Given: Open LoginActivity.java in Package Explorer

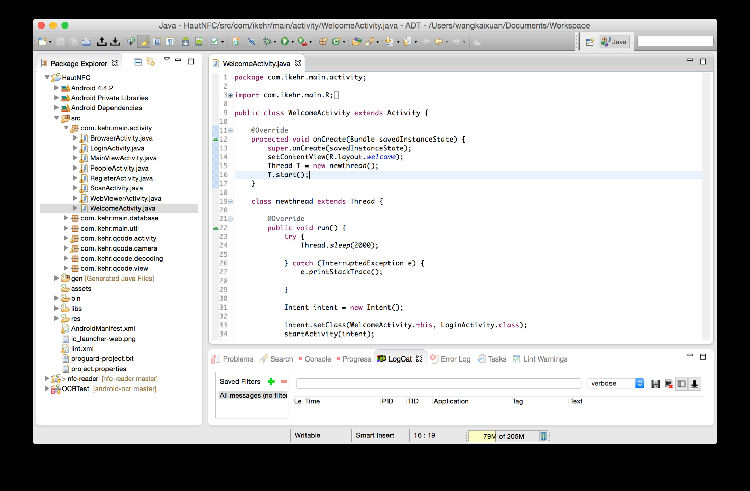Looking at the screenshot, I should pyautogui.click(x=117, y=148).
